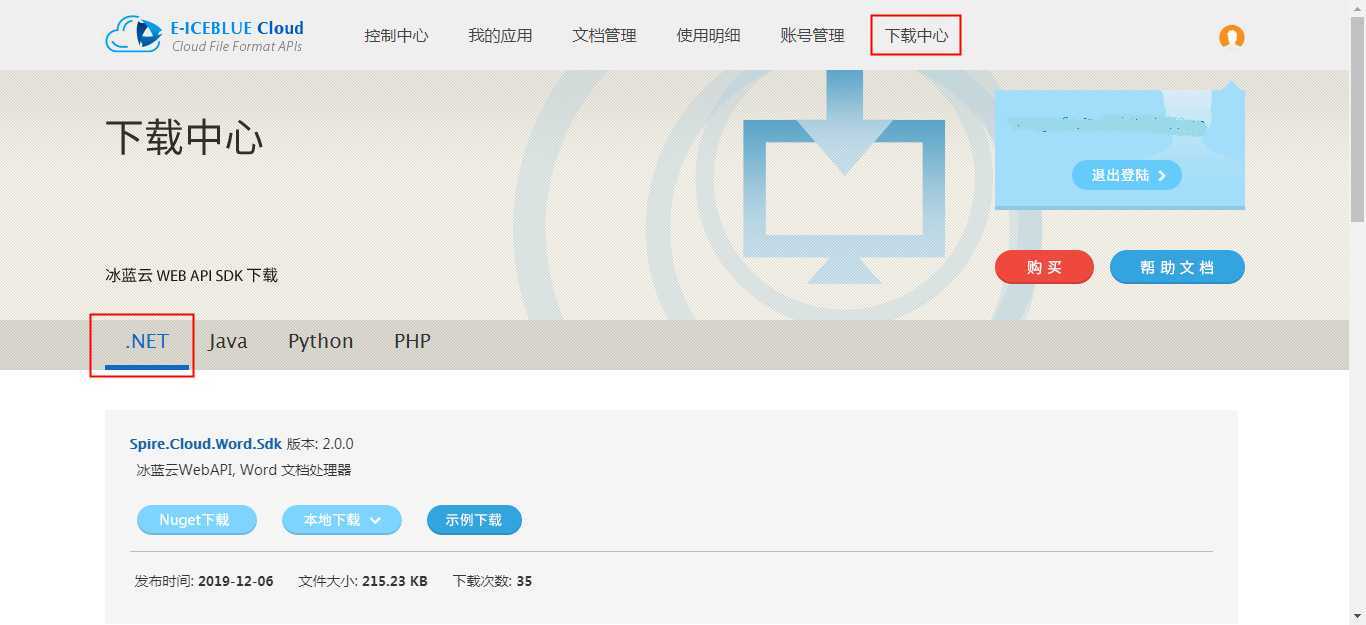Click 下载中心 in the navigation bar

pyautogui.click(x=916, y=36)
